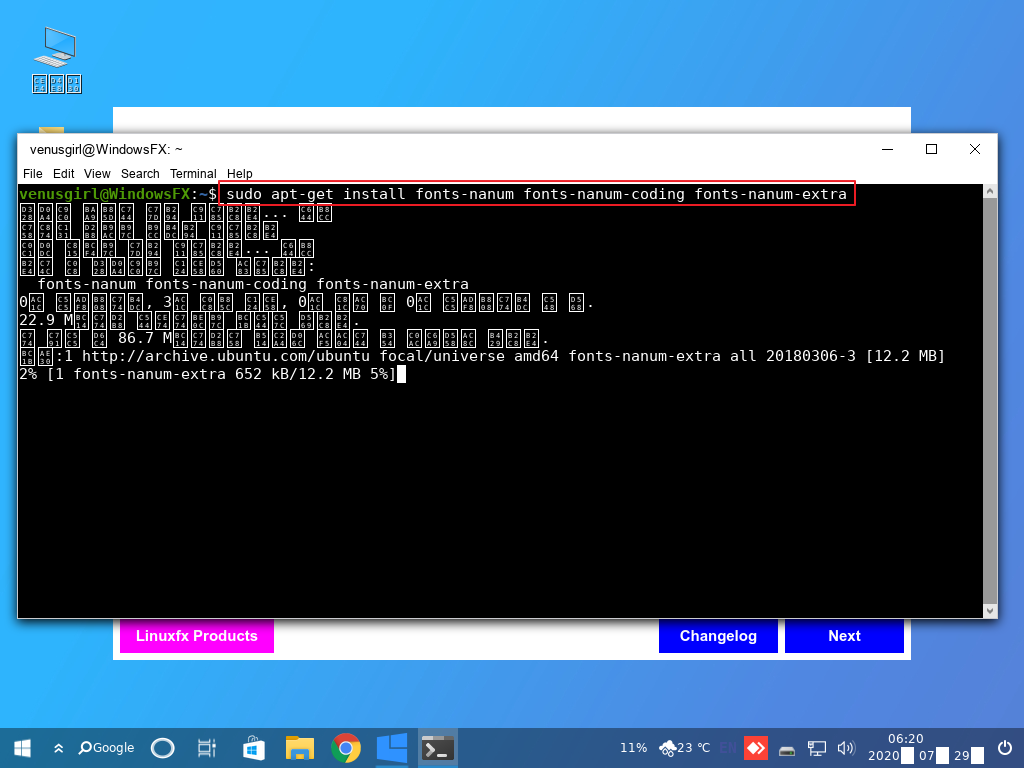The height and width of the screenshot is (768, 1024).
Task: Click the 11% indicator in tray
Action: click(633, 748)
